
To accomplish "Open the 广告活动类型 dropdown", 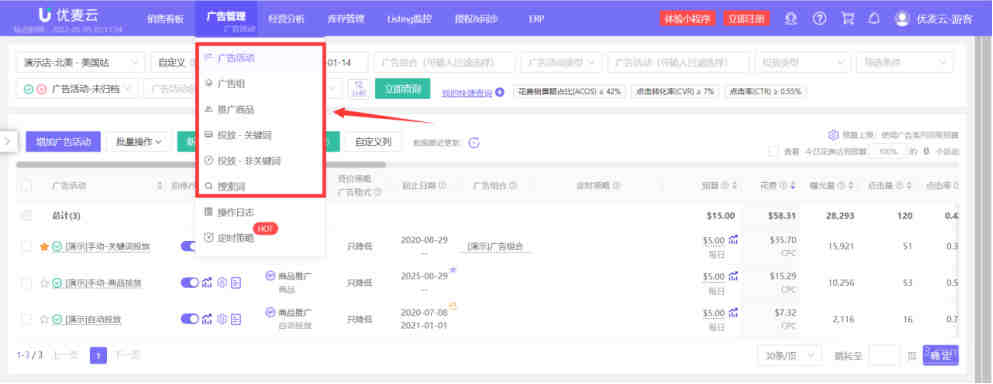I will [x=561, y=63].
